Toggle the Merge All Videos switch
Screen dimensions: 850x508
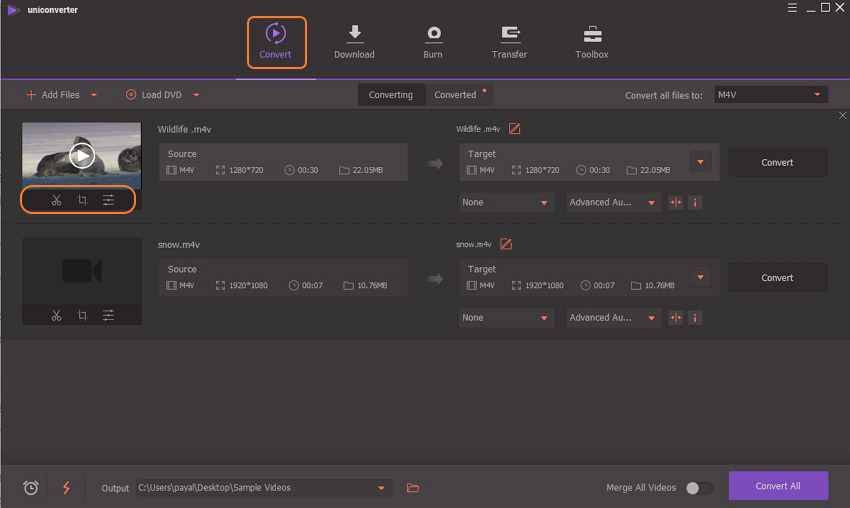click(x=699, y=488)
